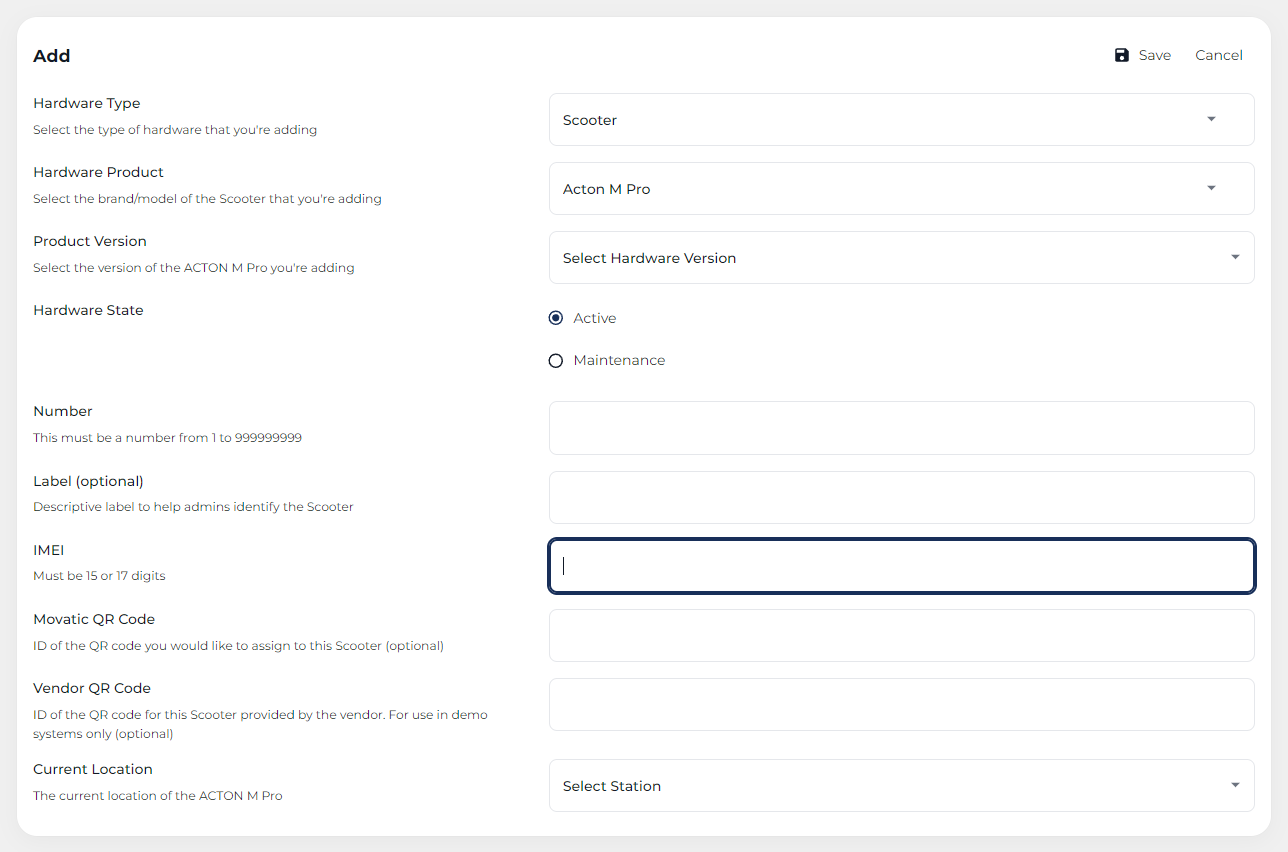Click the Hardware Product dropdown arrow
This screenshot has height=852, width=1288.
click(1211, 188)
